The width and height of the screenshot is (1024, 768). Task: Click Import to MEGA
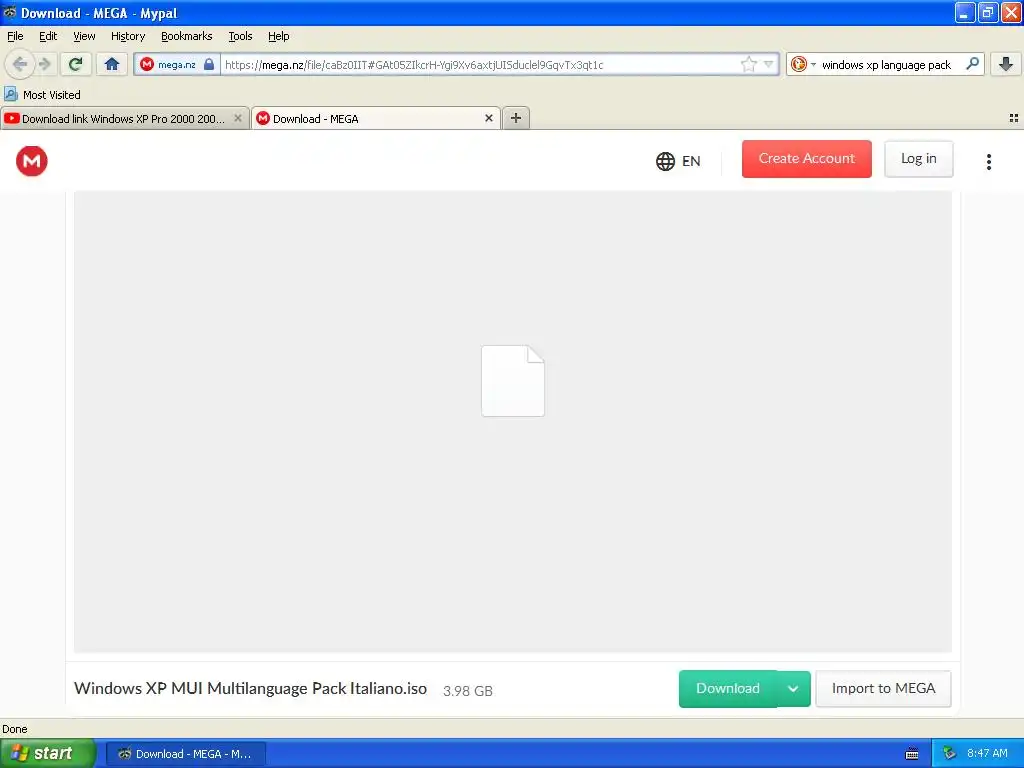[x=883, y=688]
